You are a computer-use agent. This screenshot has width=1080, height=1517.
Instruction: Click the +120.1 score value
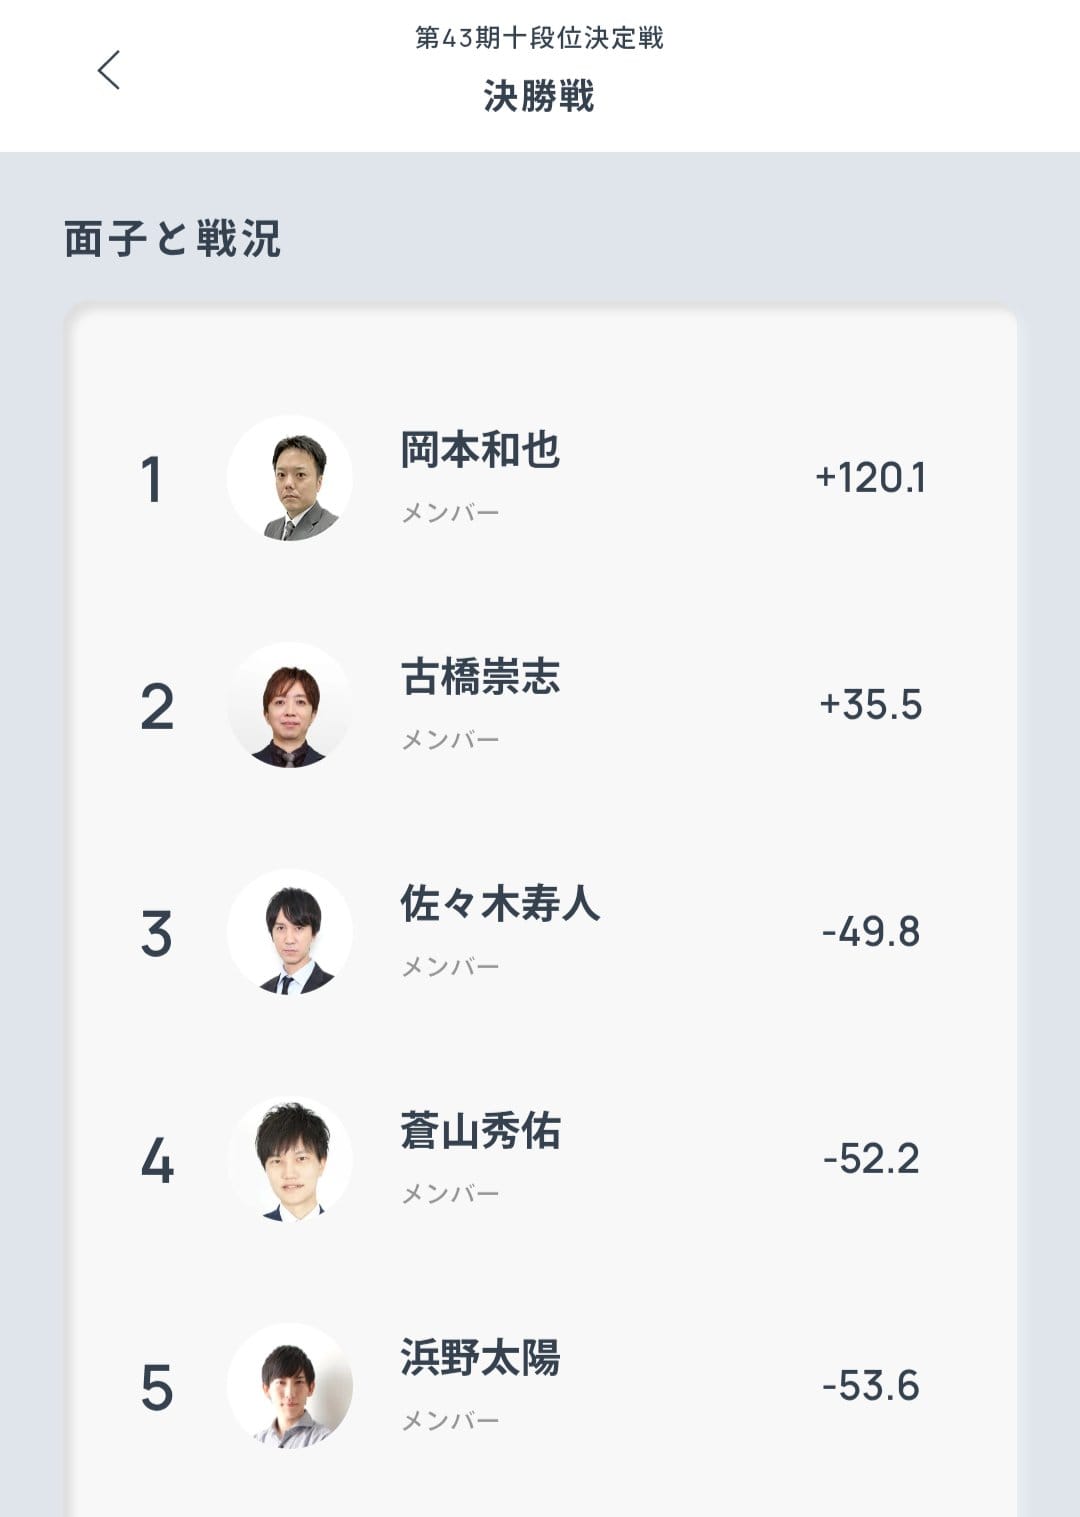pos(870,478)
